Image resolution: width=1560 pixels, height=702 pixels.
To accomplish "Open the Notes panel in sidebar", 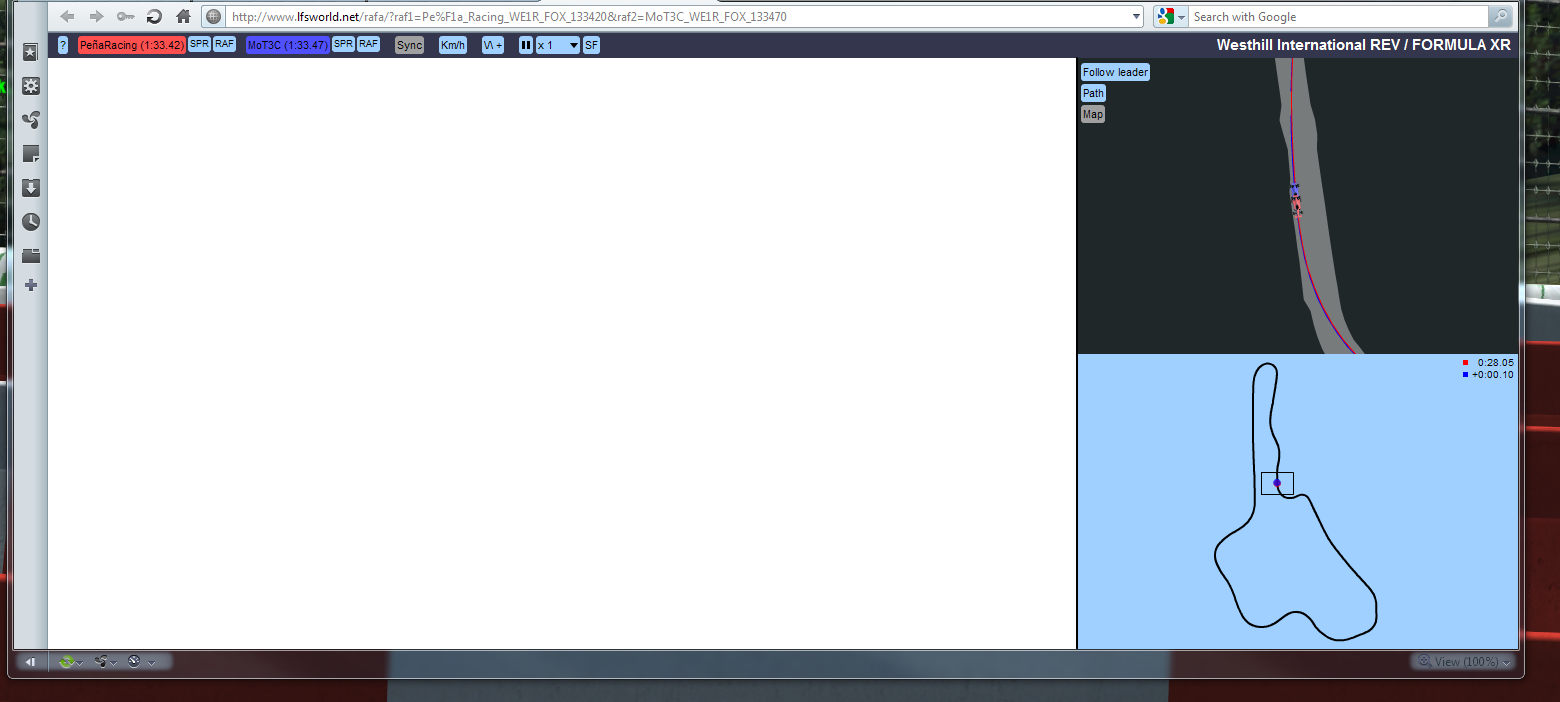I will click(31, 154).
